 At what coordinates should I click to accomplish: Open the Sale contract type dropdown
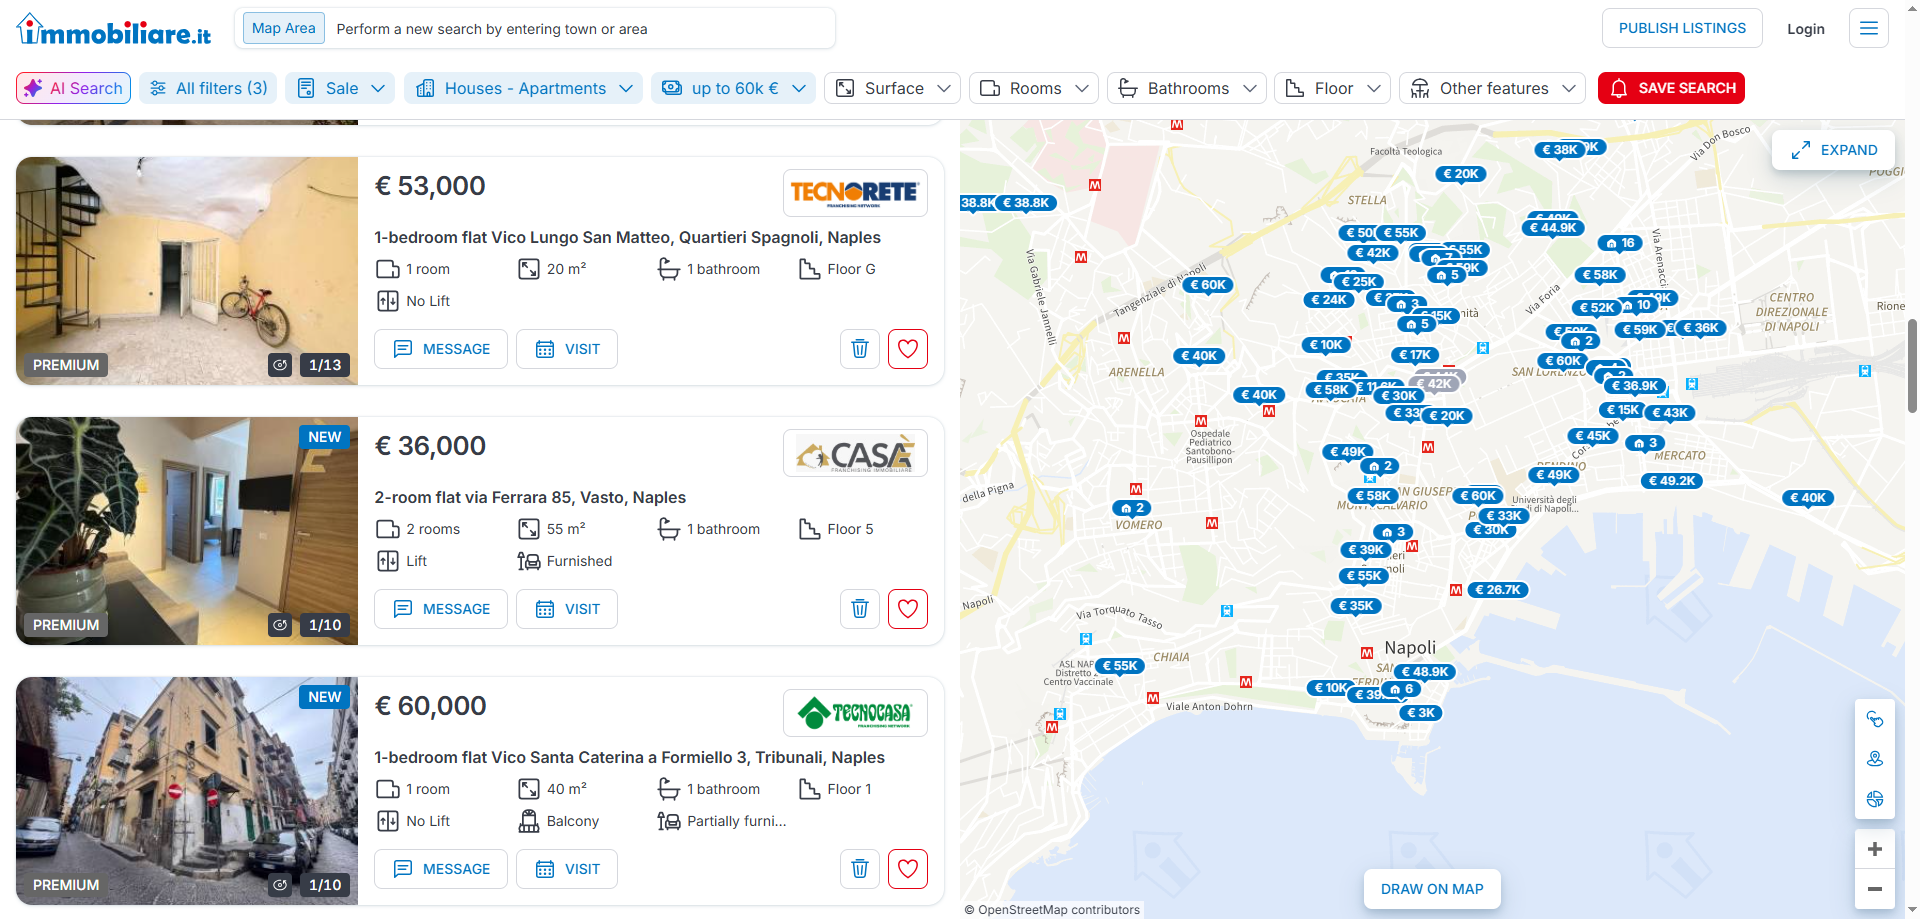click(x=340, y=88)
